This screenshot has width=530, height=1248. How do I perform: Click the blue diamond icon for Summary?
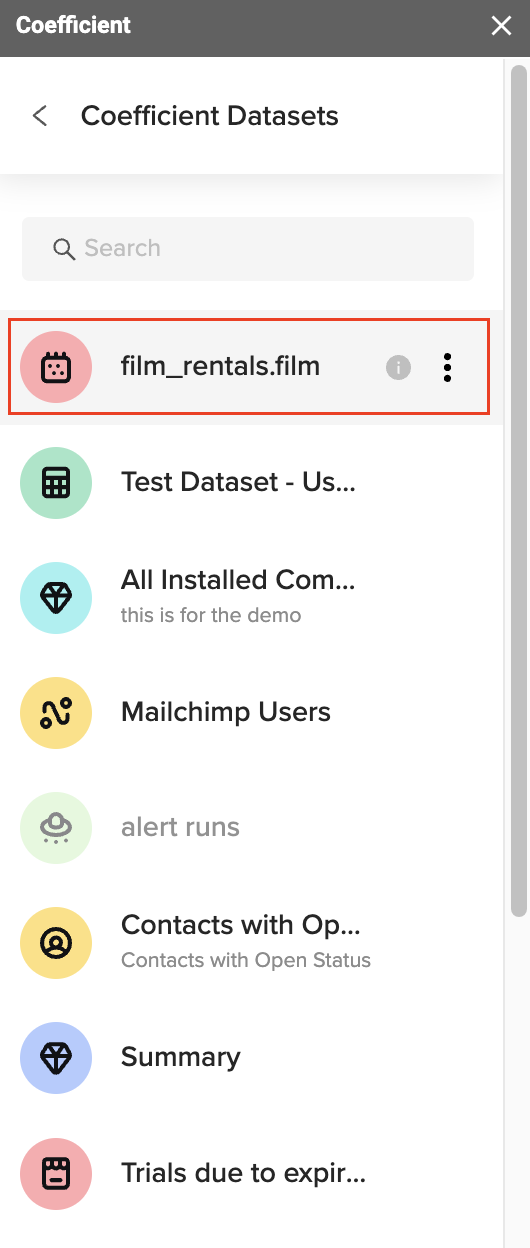pyautogui.click(x=56, y=1058)
